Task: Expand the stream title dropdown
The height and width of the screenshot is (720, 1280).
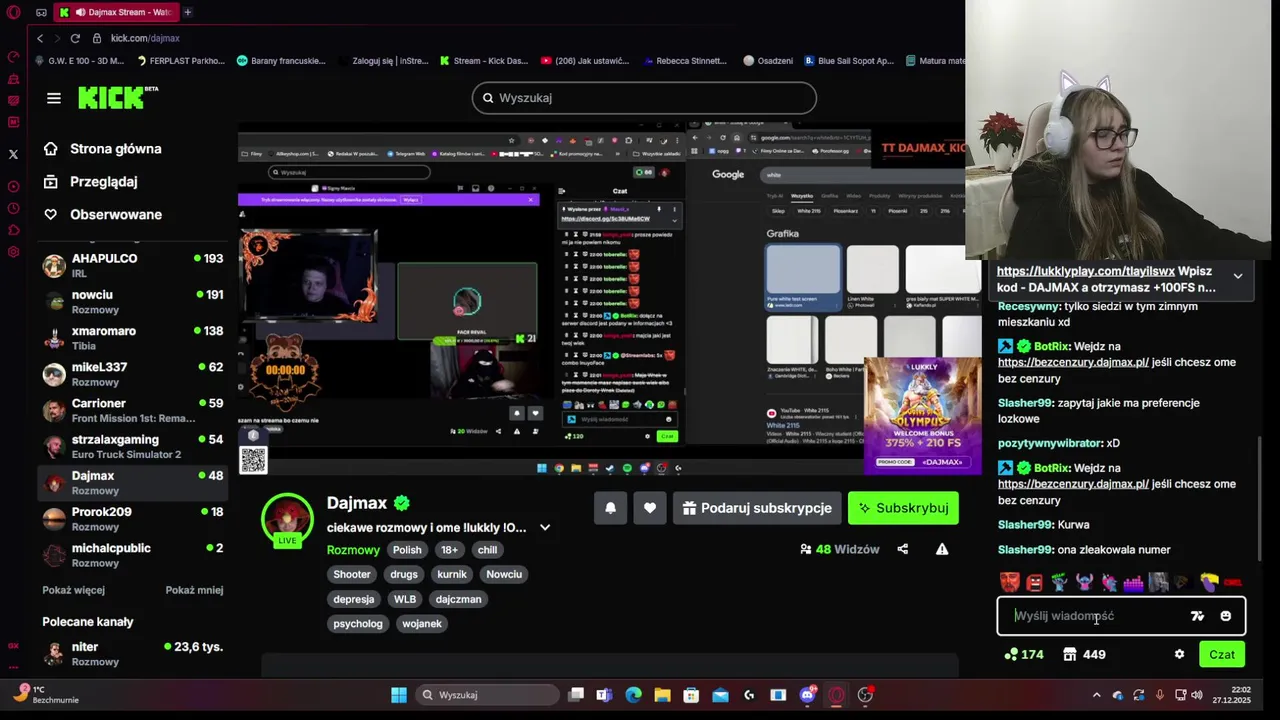Action: [545, 528]
